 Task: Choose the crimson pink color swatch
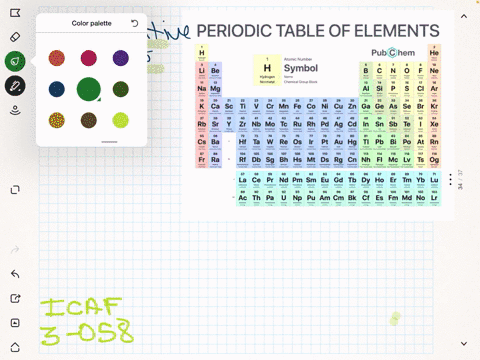click(89, 58)
